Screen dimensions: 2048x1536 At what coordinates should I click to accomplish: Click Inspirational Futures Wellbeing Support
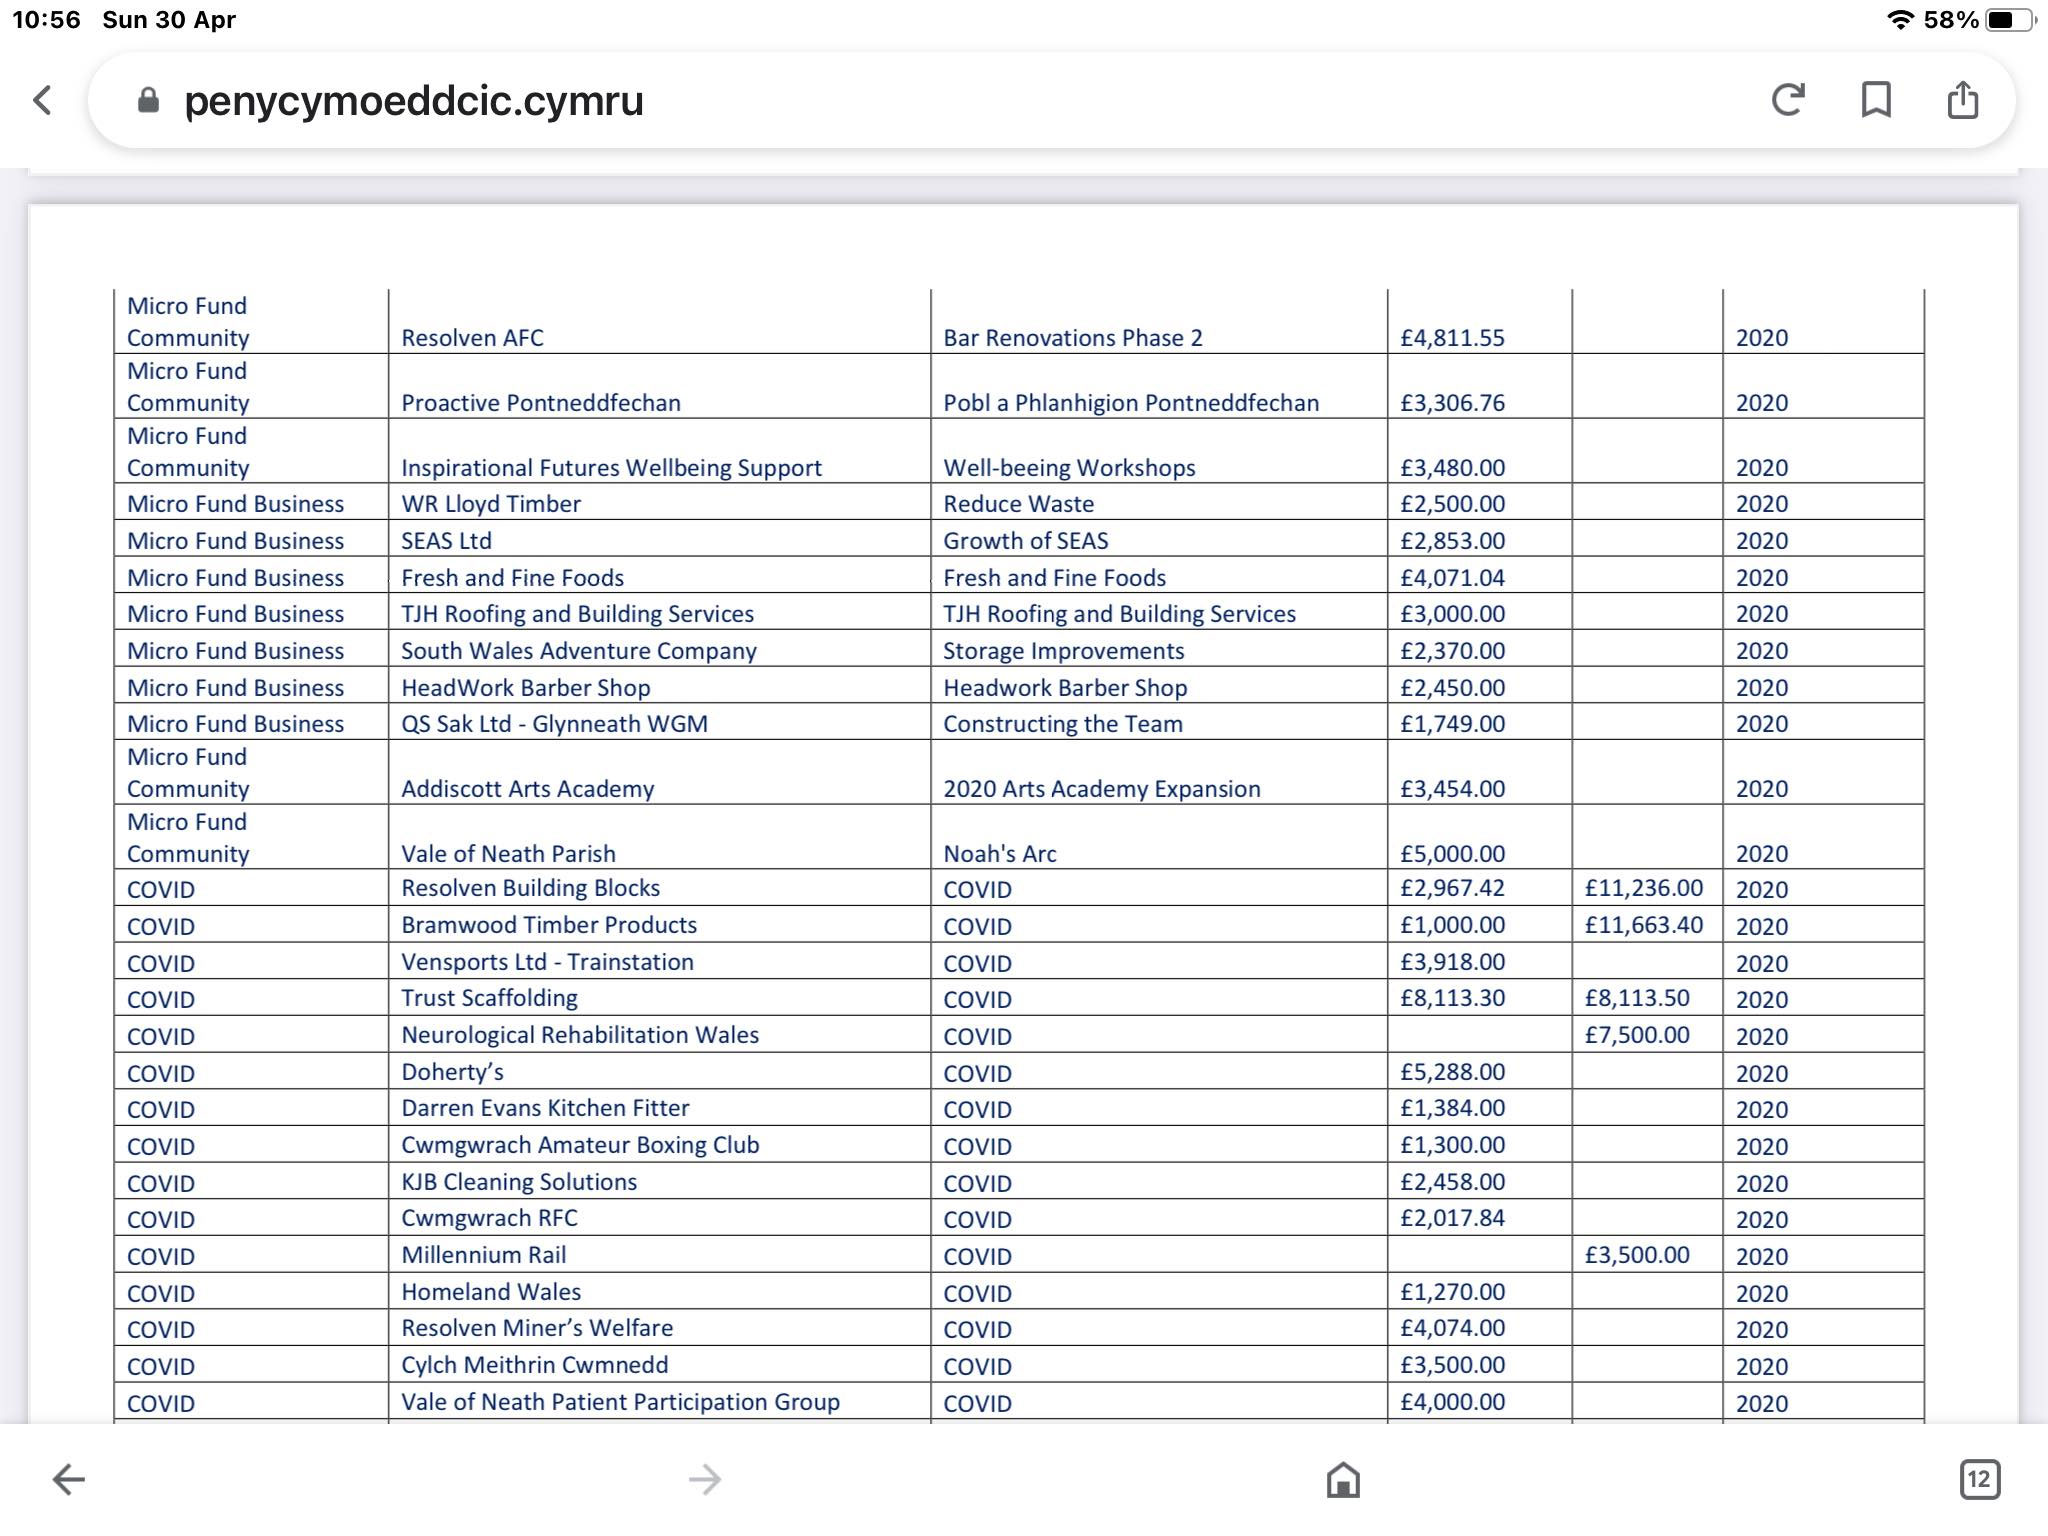pyautogui.click(x=611, y=468)
